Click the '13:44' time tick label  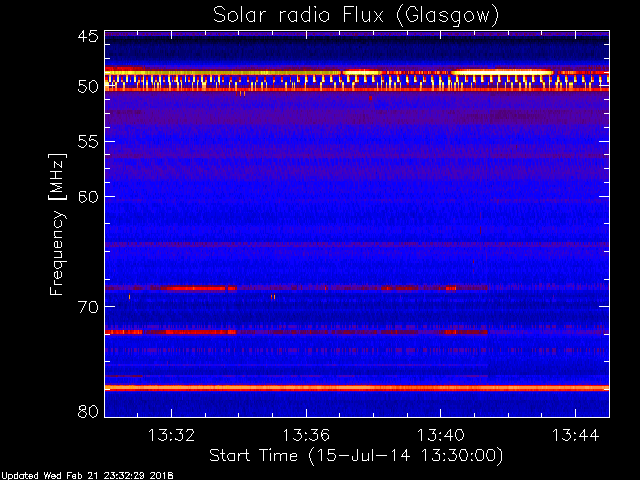[x=576, y=435]
